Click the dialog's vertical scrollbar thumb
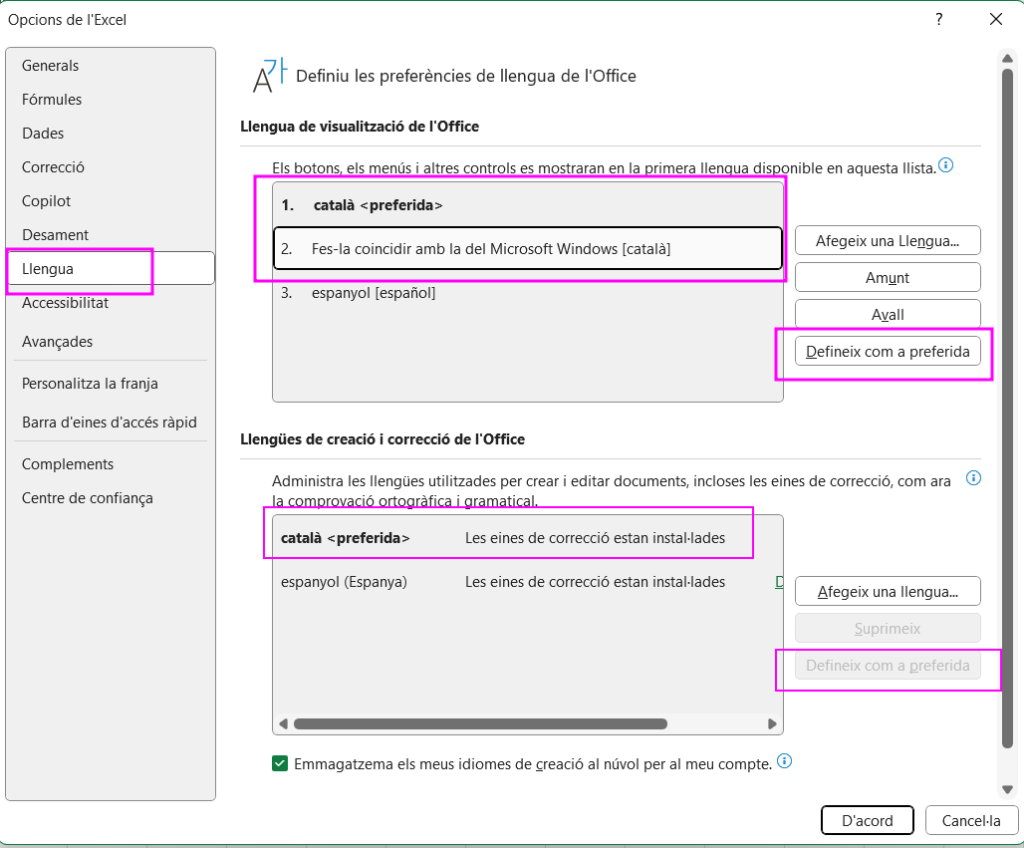The width and height of the screenshot is (1024, 848). [x=1008, y=408]
